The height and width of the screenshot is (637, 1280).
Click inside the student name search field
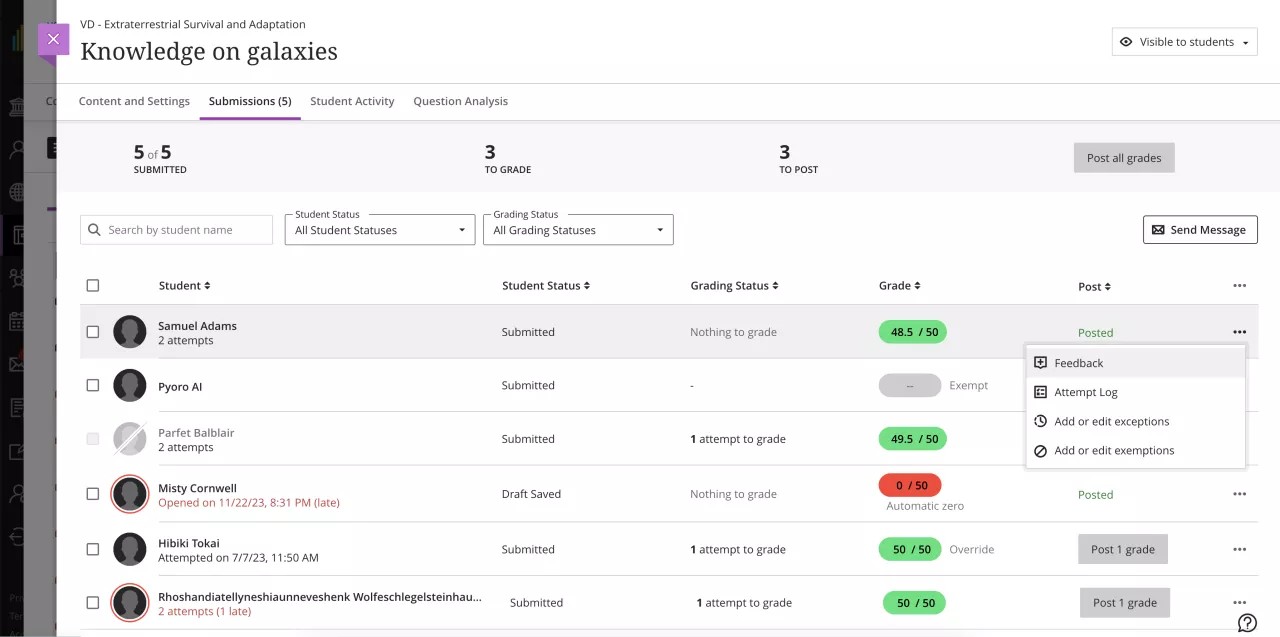tap(176, 229)
